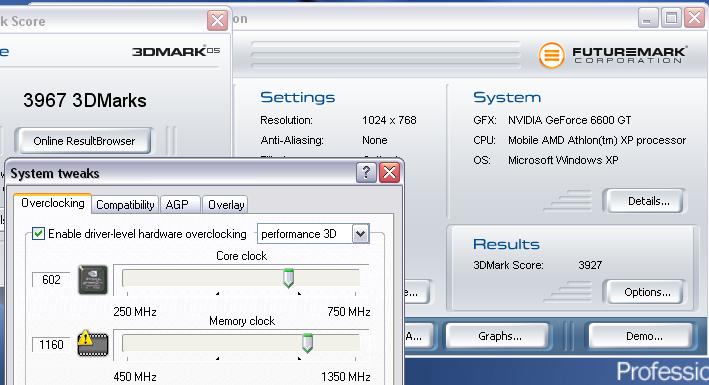Click the 750 MHz core clock maximum label

point(349,312)
